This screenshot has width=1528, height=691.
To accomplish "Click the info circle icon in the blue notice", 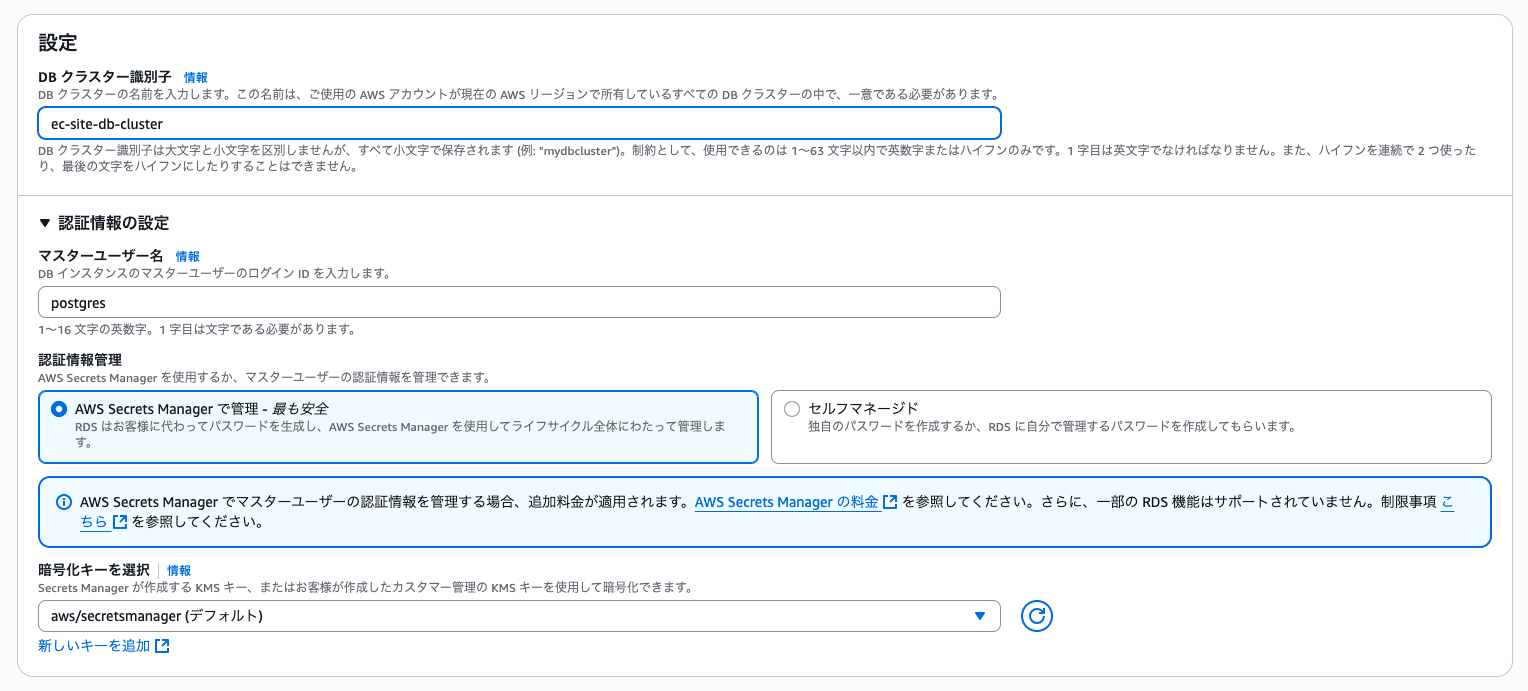I will (63, 502).
